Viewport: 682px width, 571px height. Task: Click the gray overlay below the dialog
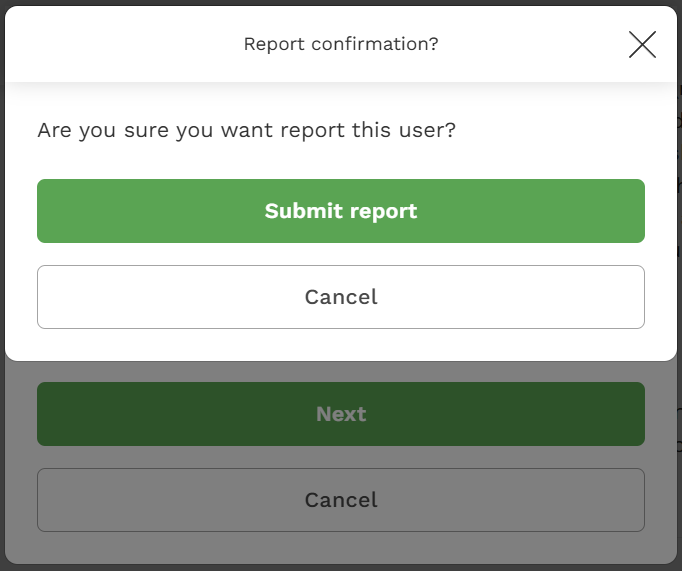(341, 548)
